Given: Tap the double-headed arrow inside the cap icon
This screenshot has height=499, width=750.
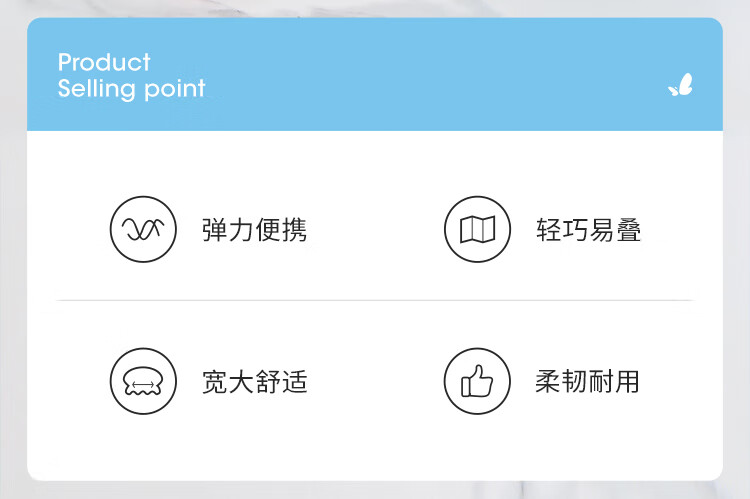Looking at the screenshot, I should (x=143, y=383).
